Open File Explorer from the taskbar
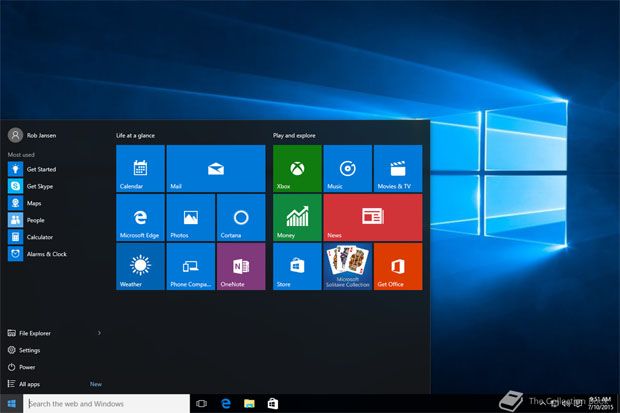This screenshot has height=413, width=620. pos(250,404)
